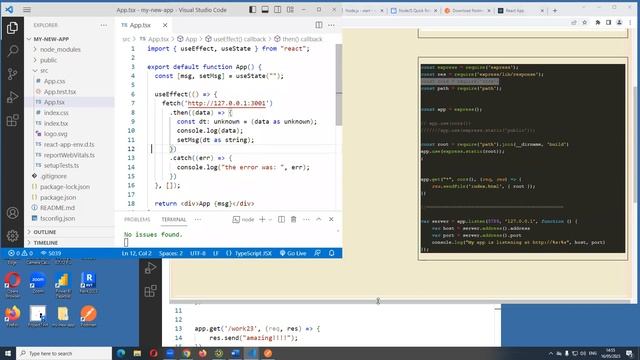The width and height of the screenshot is (640, 360).
Task: Open editor More Actions ellipsis
Action: click(x=331, y=25)
